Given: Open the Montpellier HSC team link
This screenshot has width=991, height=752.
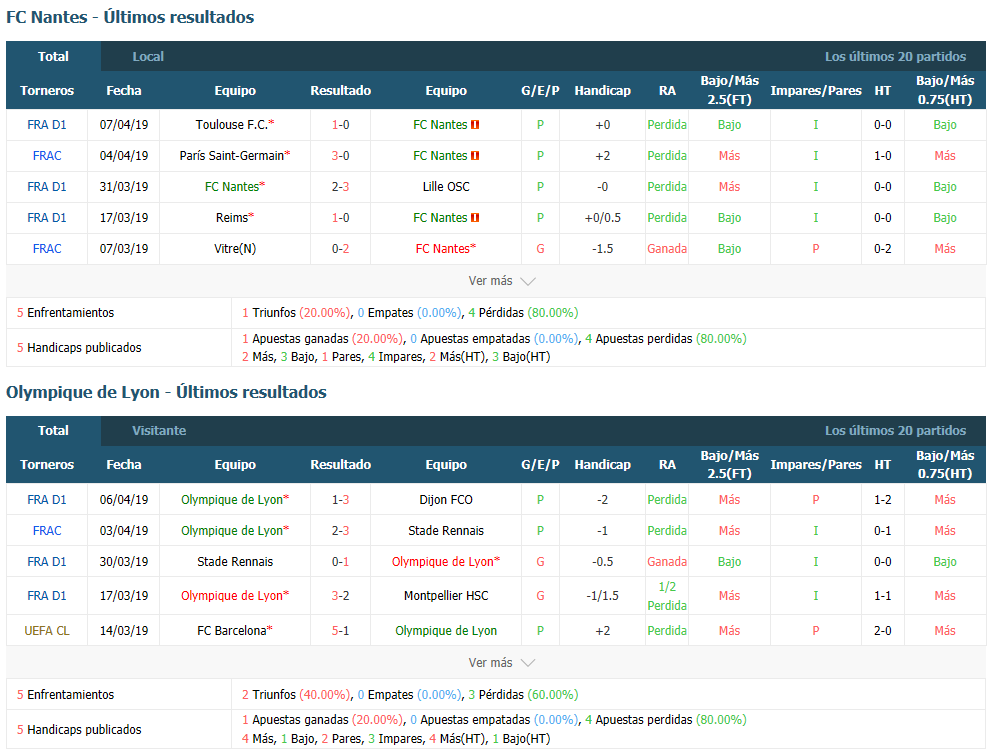Looking at the screenshot, I should click(446, 596).
